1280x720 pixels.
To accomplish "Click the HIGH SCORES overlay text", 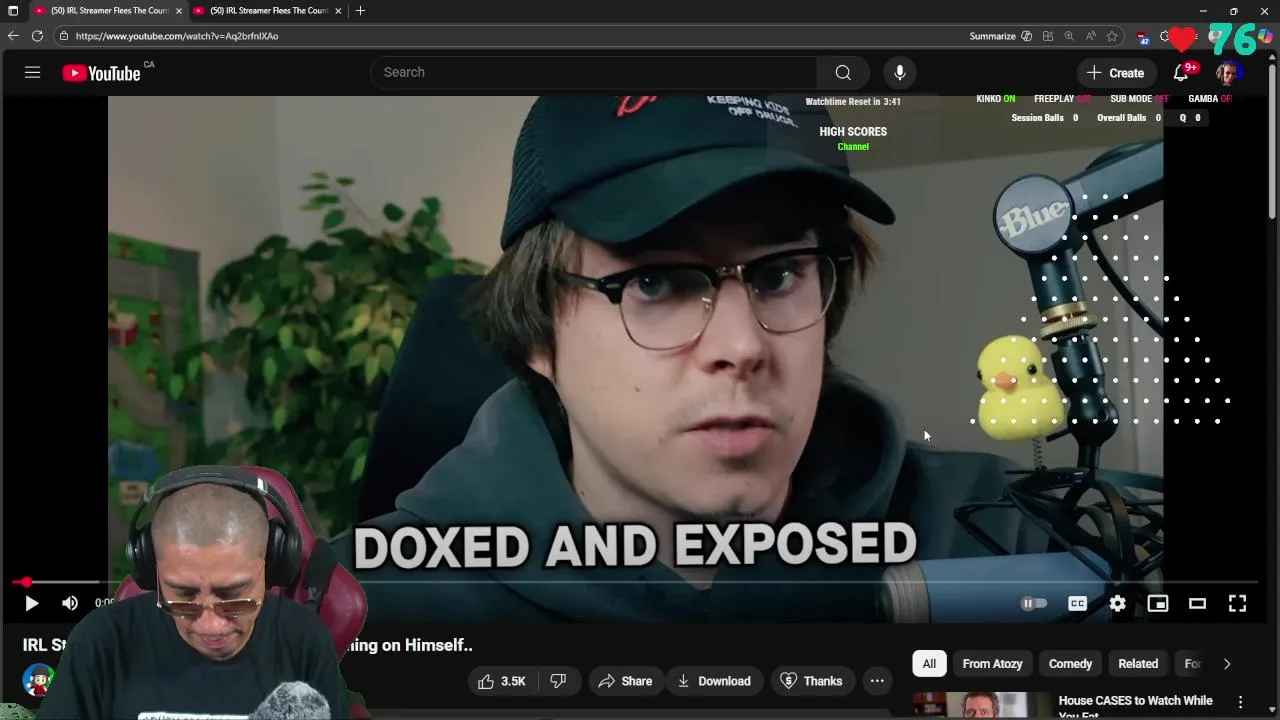I will (853, 131).
